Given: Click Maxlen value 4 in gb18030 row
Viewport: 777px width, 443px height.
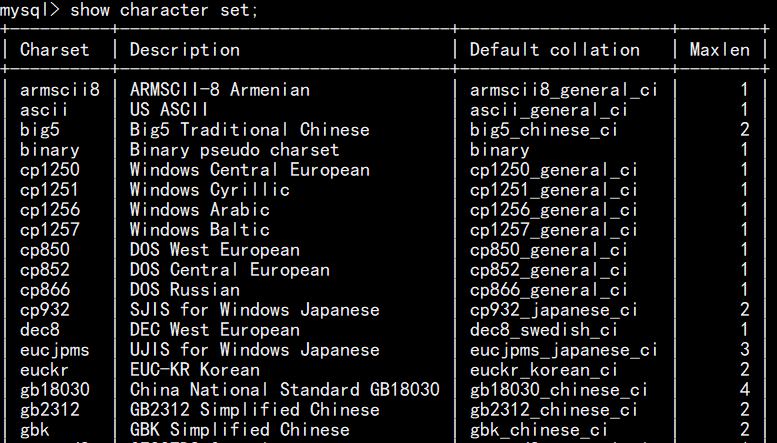Looking at the screenshot, I should point(744,389).
